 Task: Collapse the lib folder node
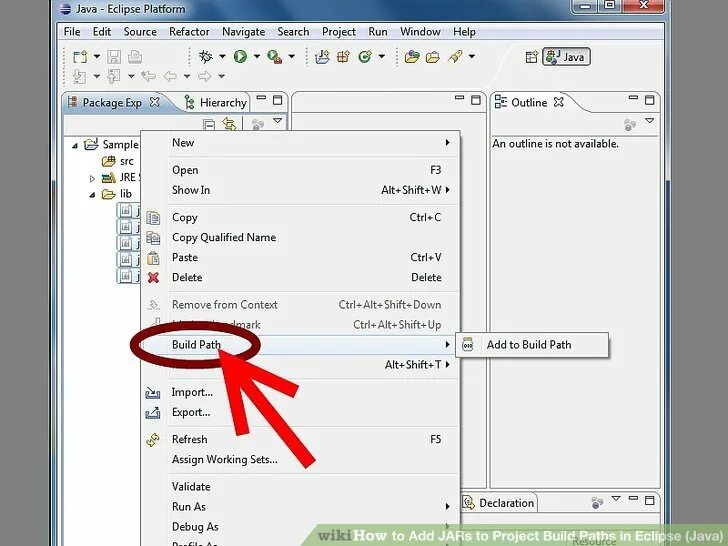click(92, 195)
